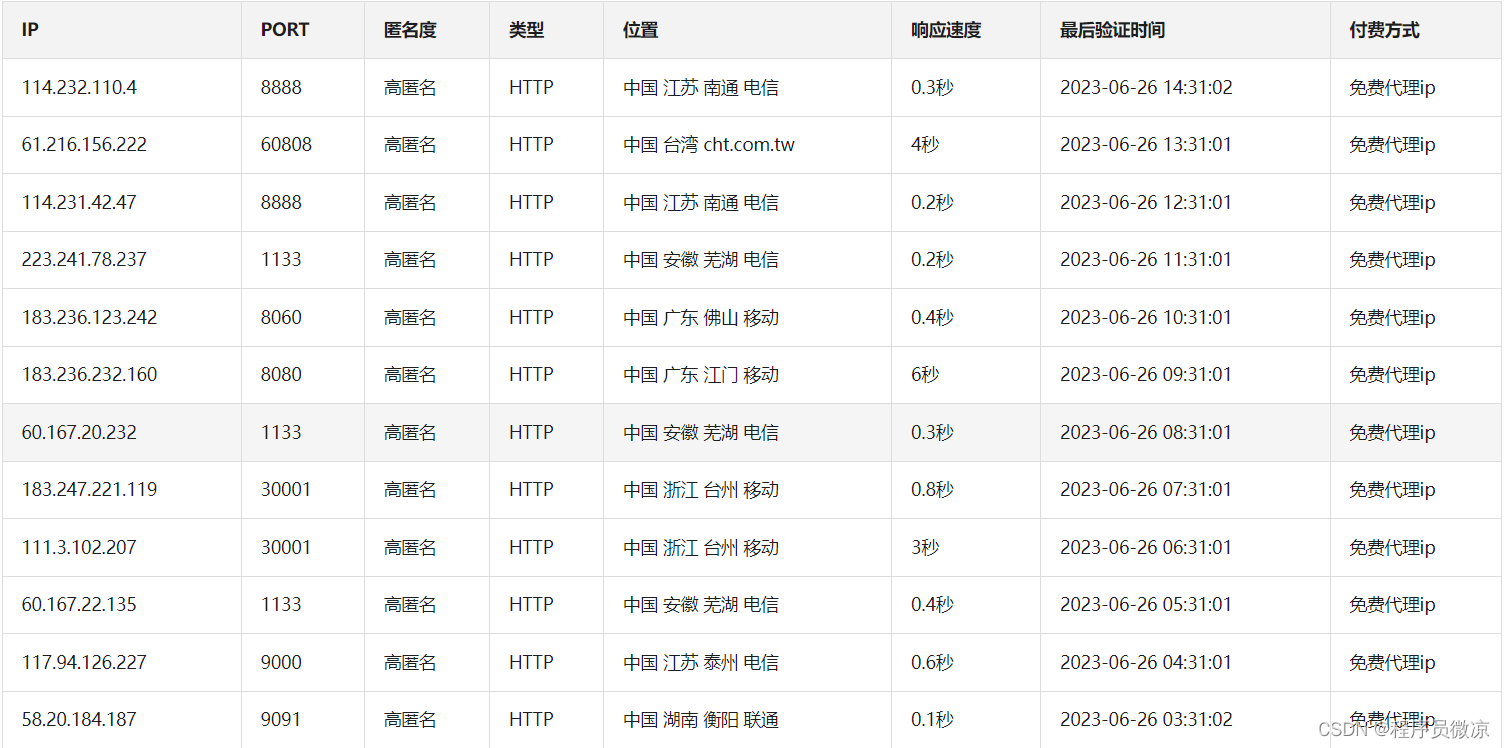Click timestamp 2023-06-26 05:31:01
Screen dimensions: 1505x748
[1146, 604]
